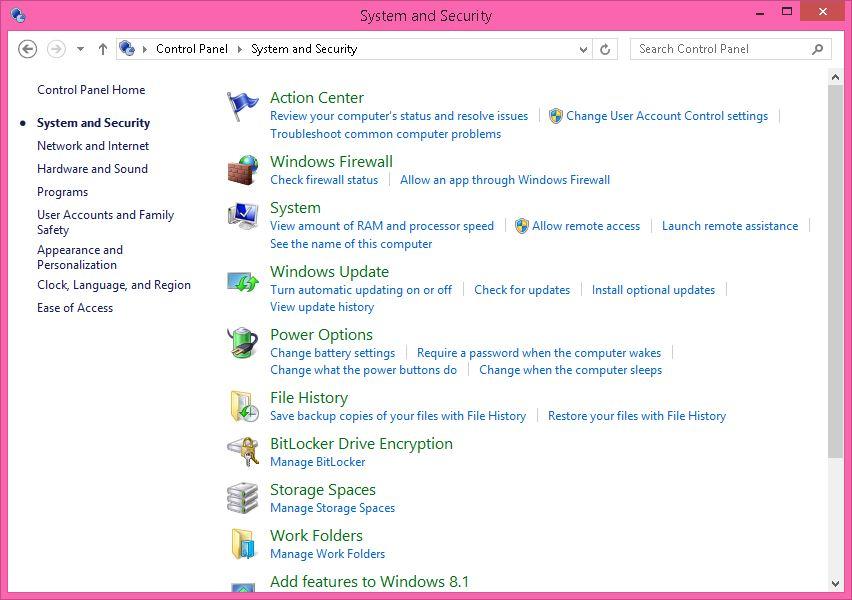This screenshot has height=600, width=852.
Task: Click the Windows Firewall brick wall icon
Action: (242, 170)
